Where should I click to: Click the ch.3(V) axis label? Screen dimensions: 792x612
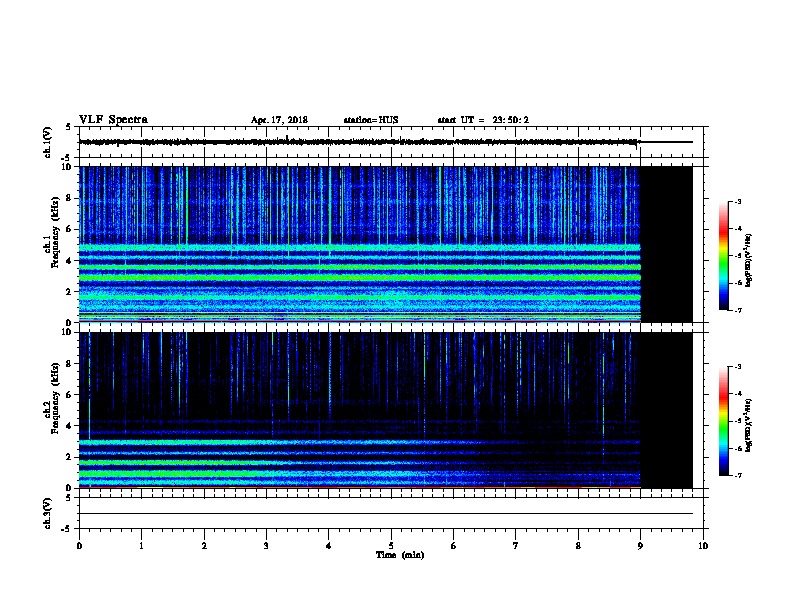[47, 514]
